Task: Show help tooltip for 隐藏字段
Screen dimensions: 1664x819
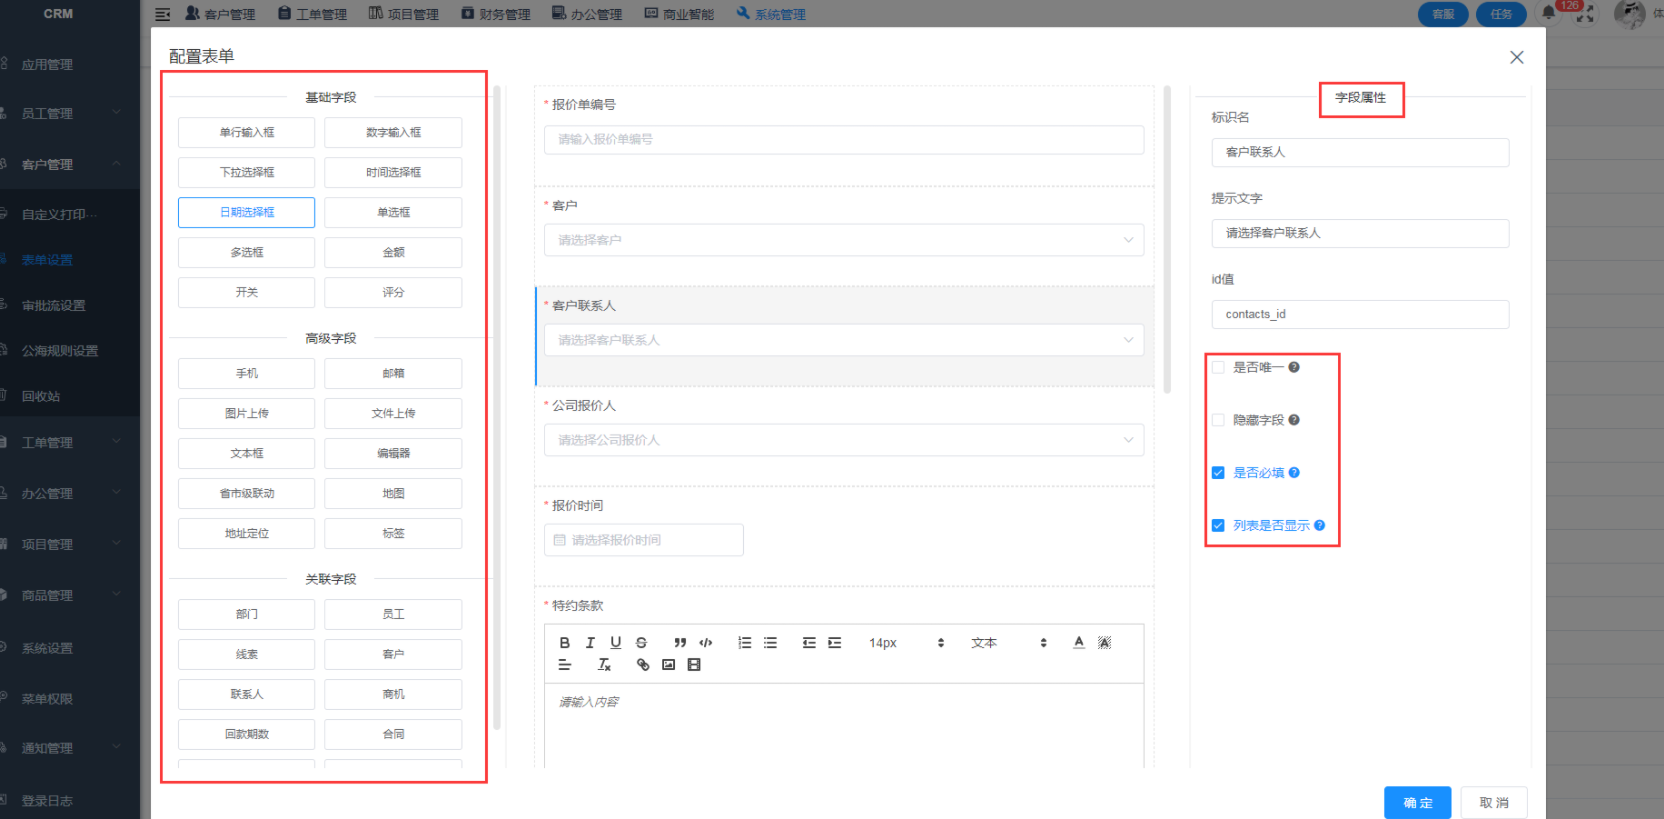Action: click(x=1294, y=420)
